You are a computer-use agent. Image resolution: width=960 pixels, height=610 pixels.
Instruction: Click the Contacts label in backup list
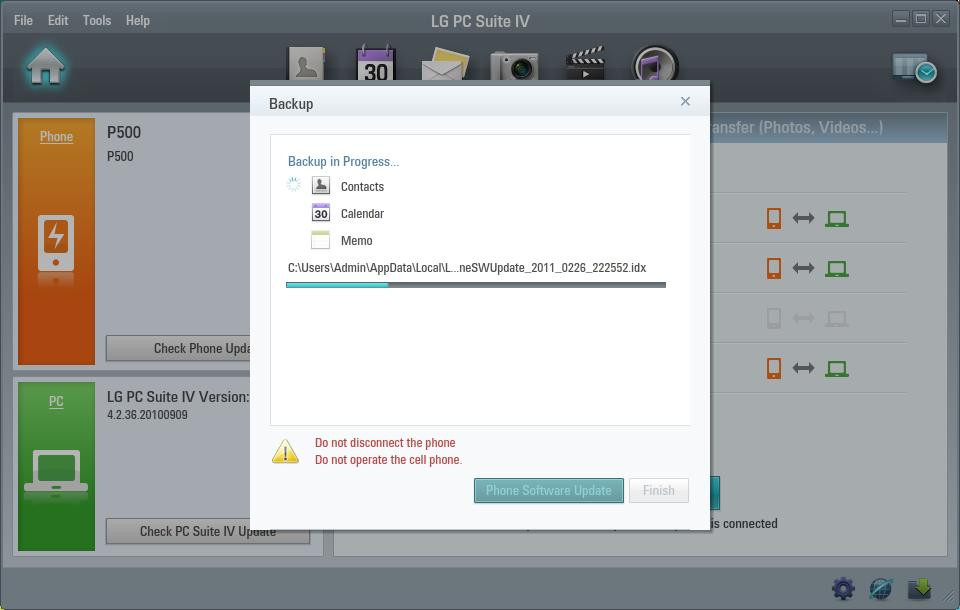pyautogui.click(x=362, y=186)
